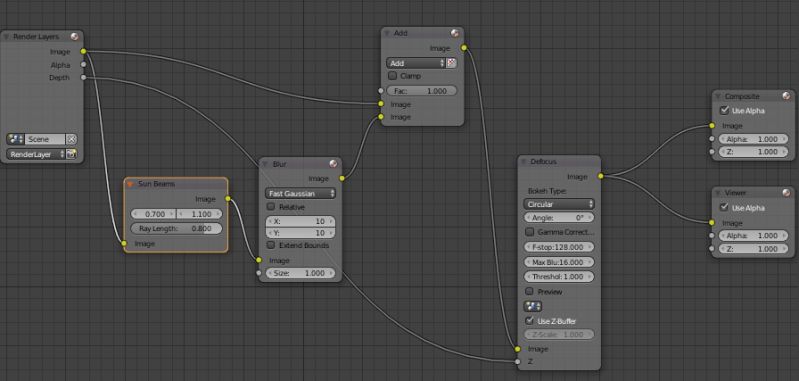Viewport: 799px width, 381px height.
Task: Collapse the Defocus node
Action: pos(524,161)
